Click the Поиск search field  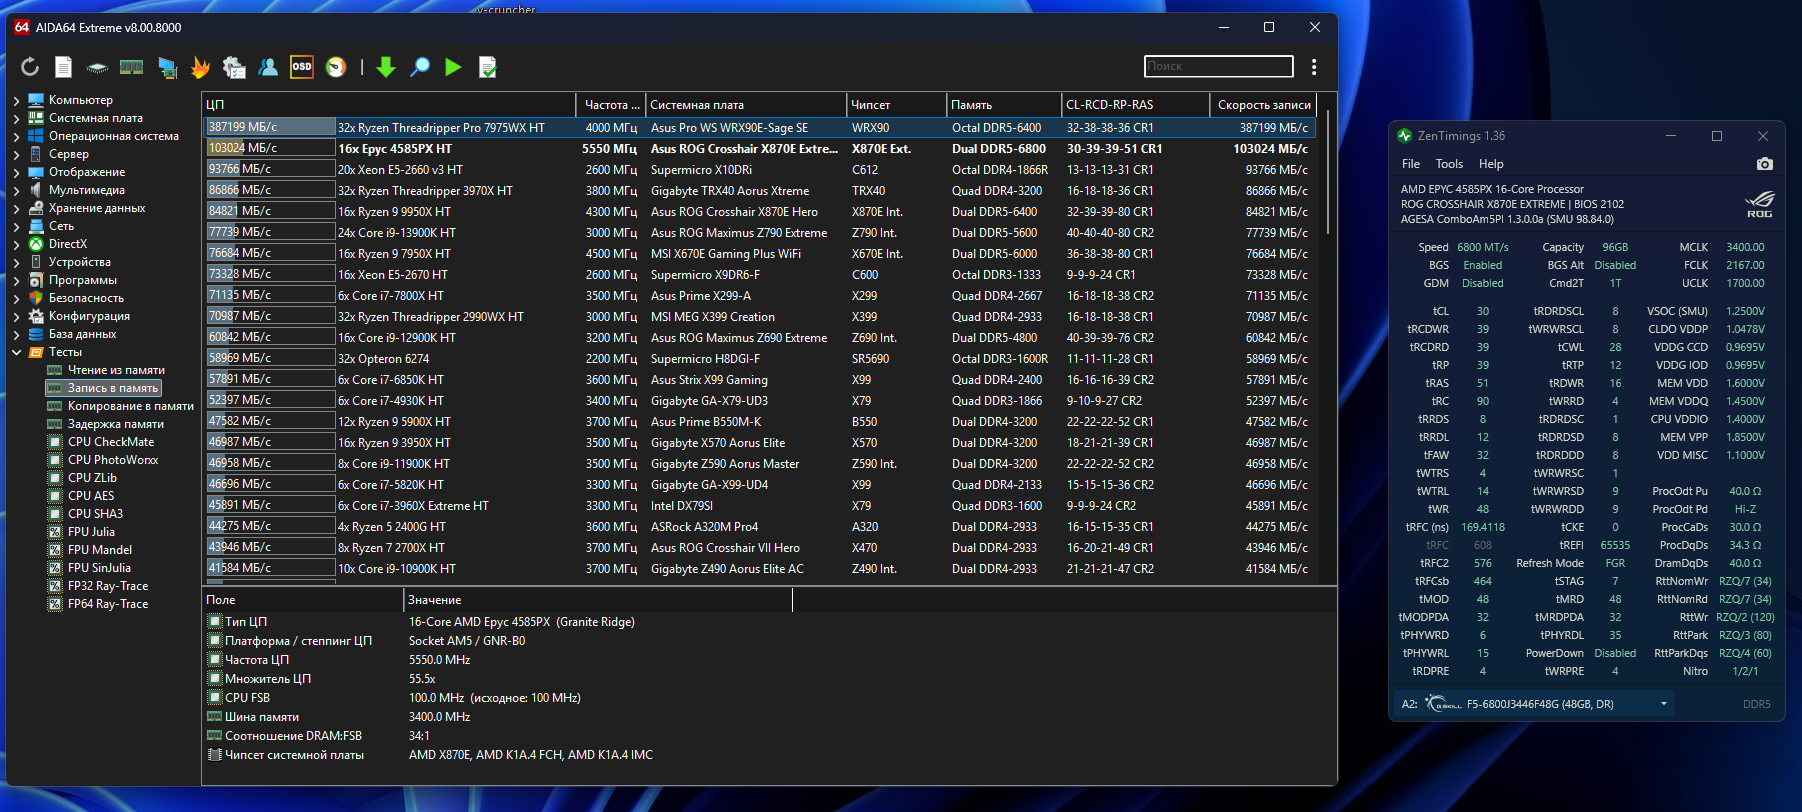tap(1218, 66)
